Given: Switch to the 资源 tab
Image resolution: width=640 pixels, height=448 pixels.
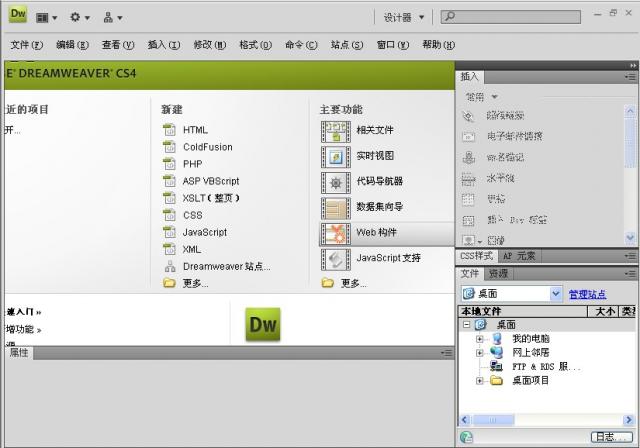Looking at the screenshot, I should [498, 273].
